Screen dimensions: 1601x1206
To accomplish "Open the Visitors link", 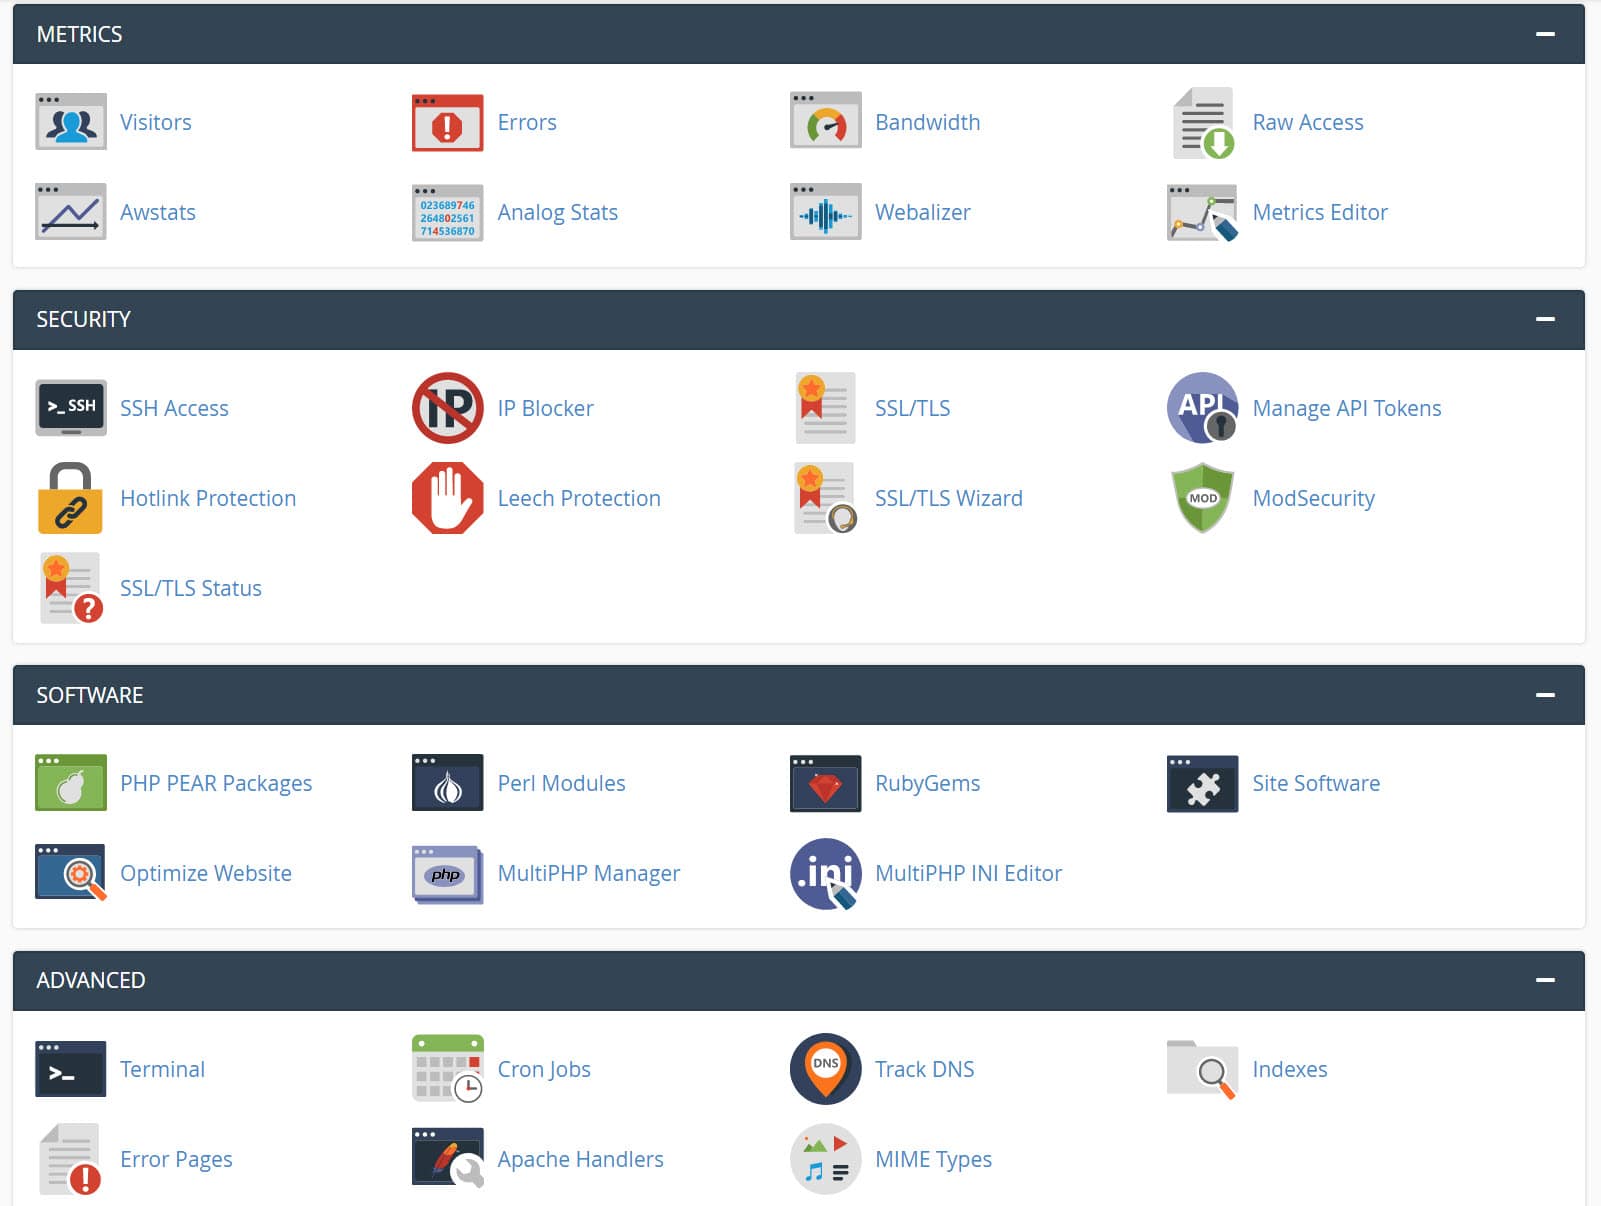I will [155, 122].
